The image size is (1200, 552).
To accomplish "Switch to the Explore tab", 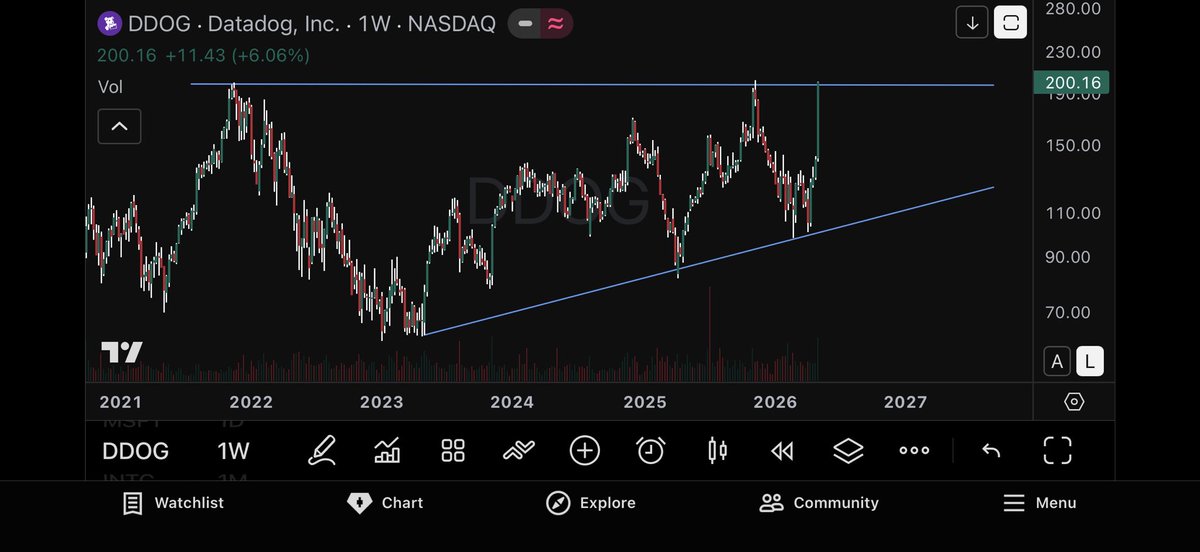I will click(591, 503).
